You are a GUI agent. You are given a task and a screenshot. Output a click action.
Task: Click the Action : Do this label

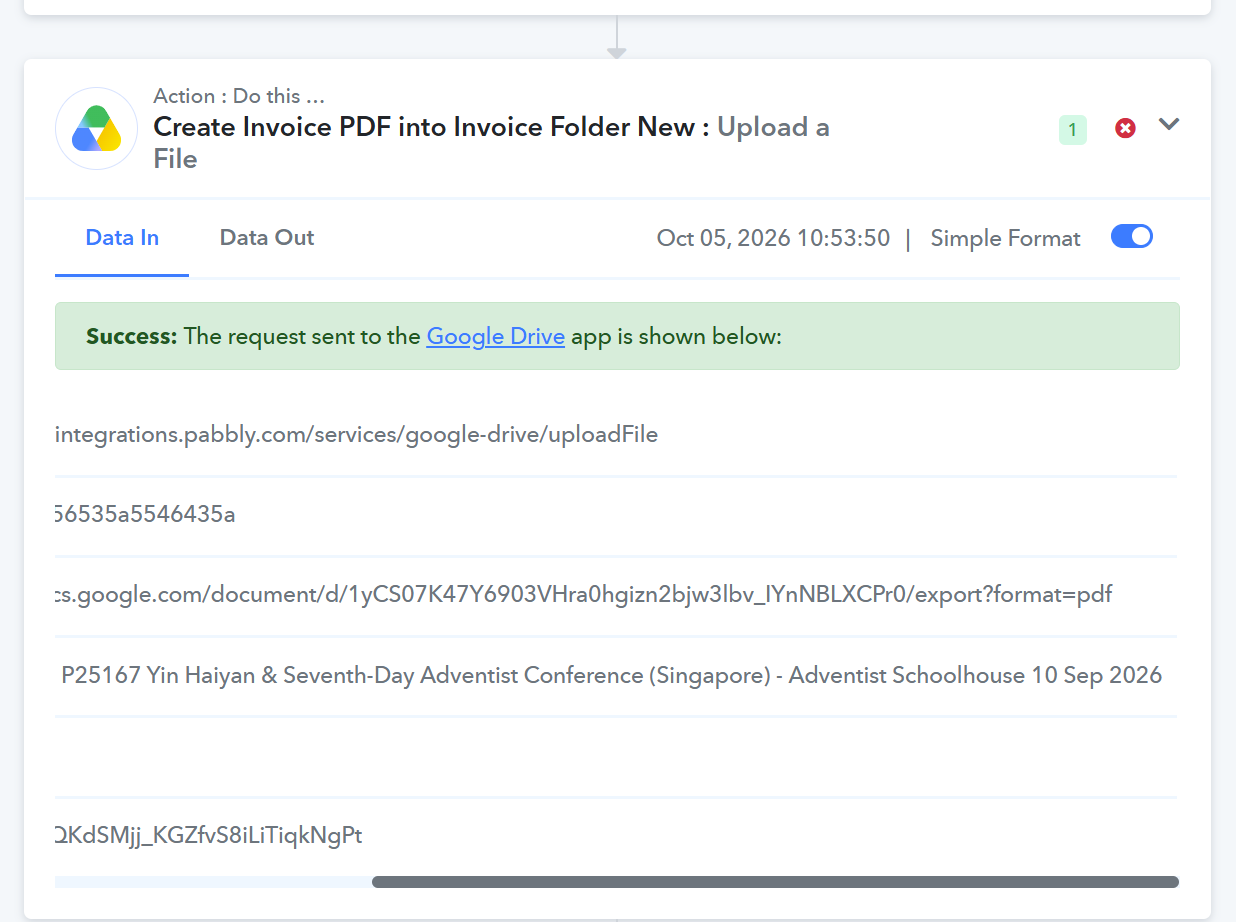pos(239,96)
